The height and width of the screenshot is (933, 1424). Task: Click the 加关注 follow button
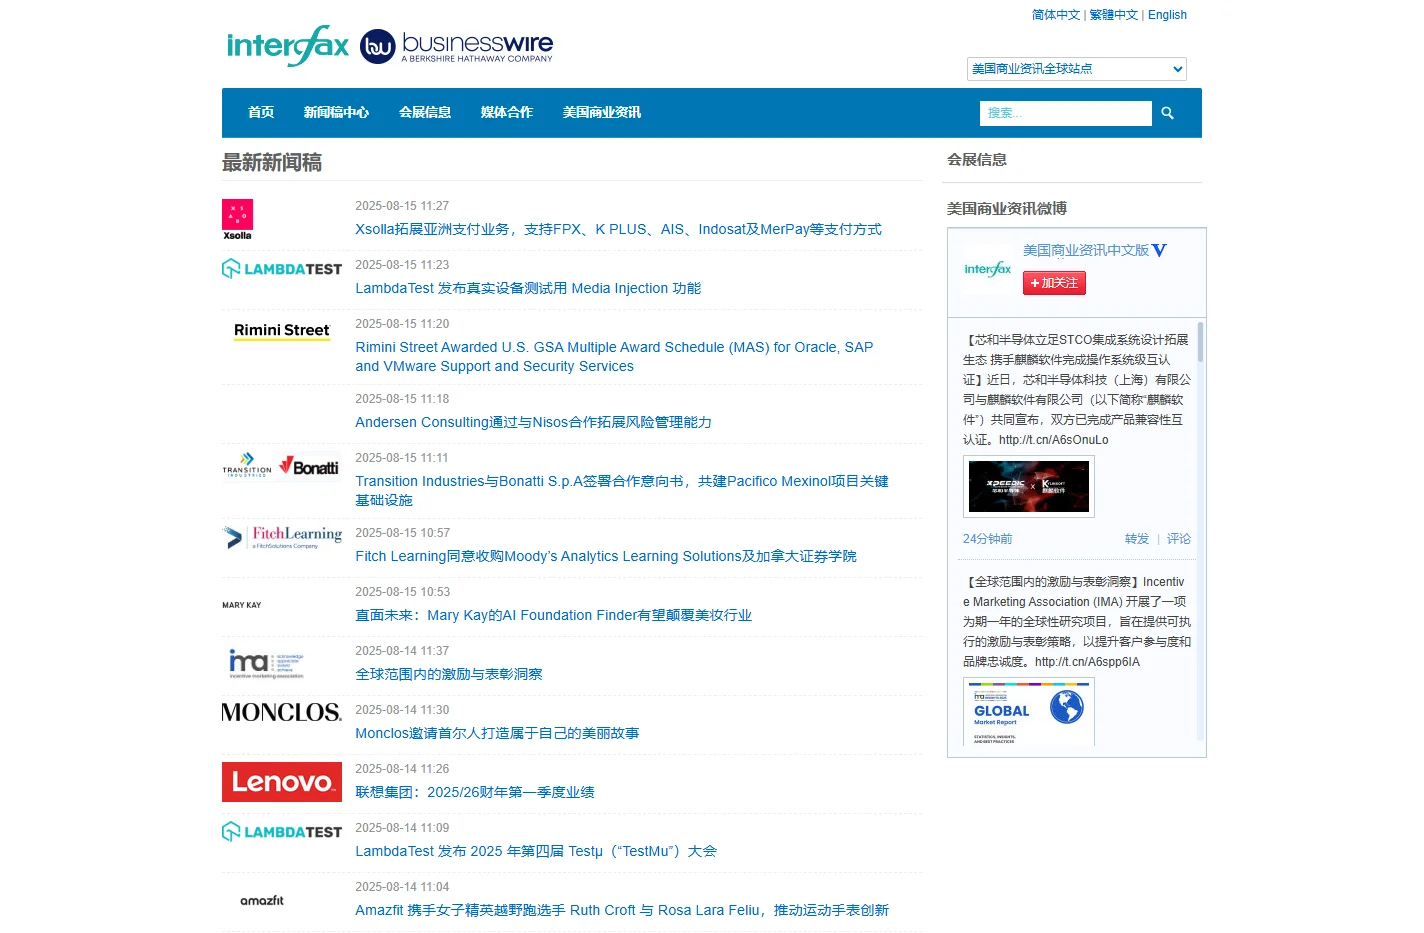click(x=1054, y=283)
